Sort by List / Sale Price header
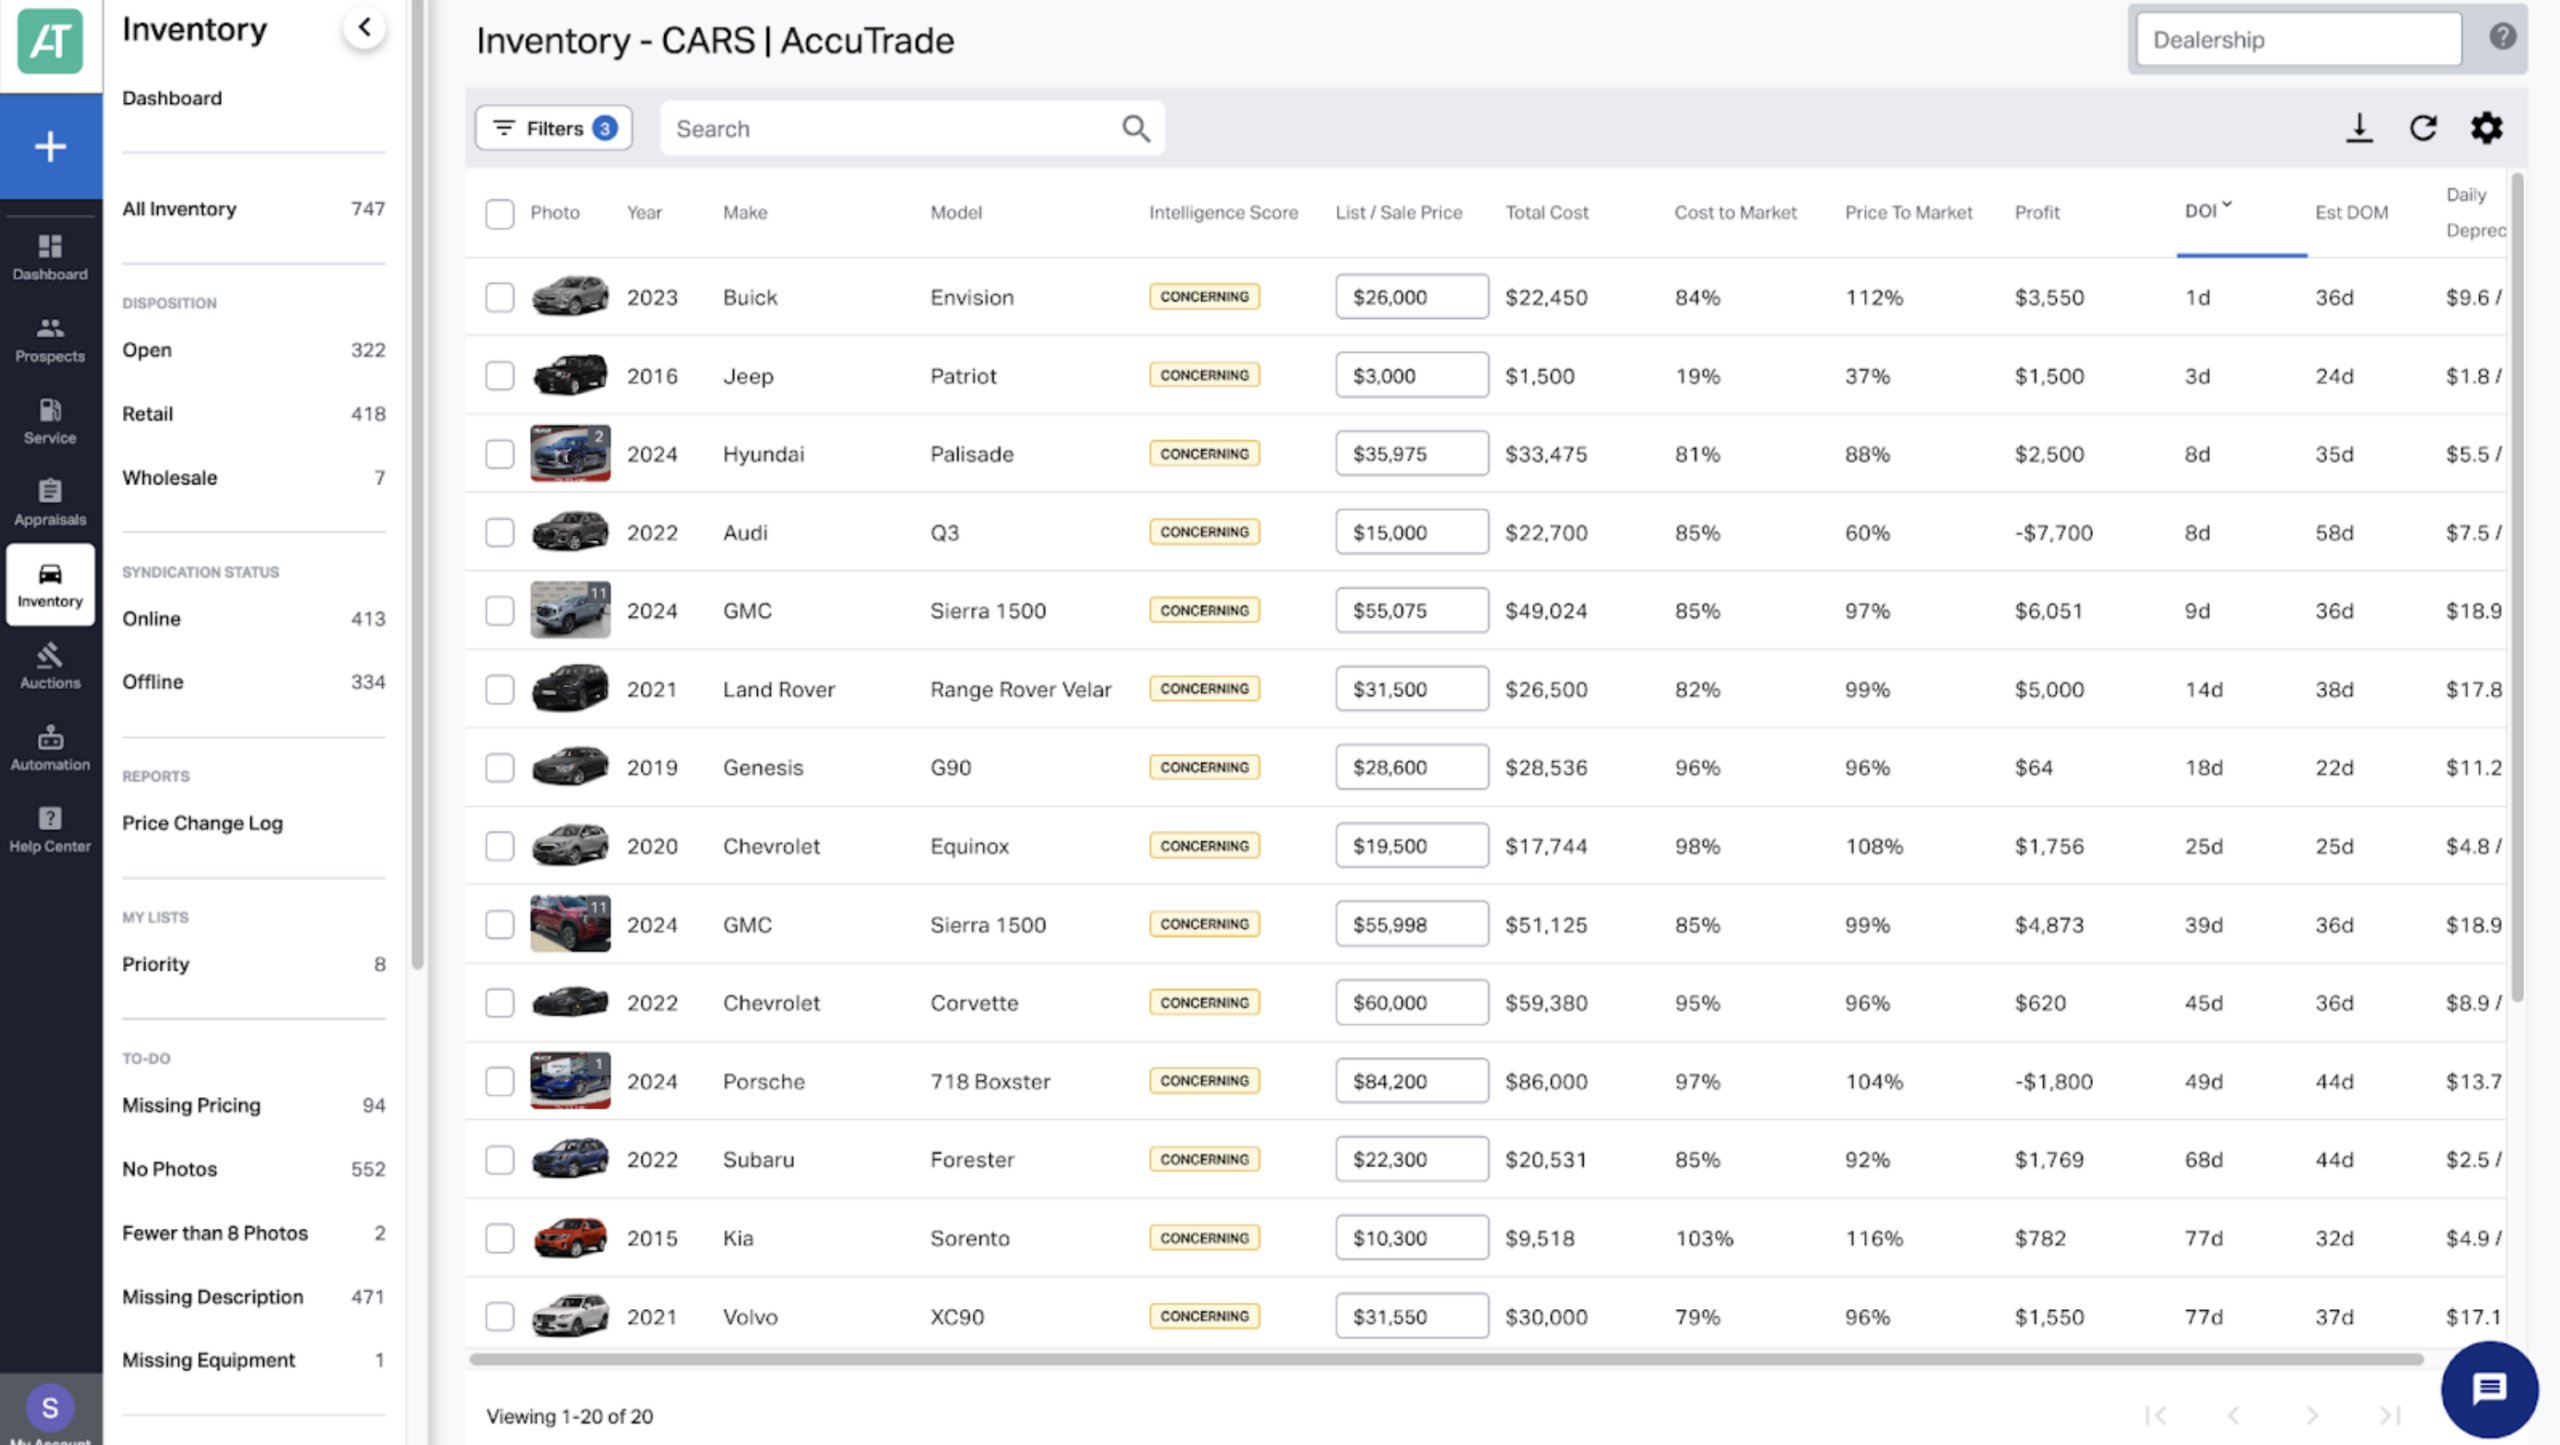Image resolution: width=2560 pixels, height=1445 pixels. click(1398, 212)
